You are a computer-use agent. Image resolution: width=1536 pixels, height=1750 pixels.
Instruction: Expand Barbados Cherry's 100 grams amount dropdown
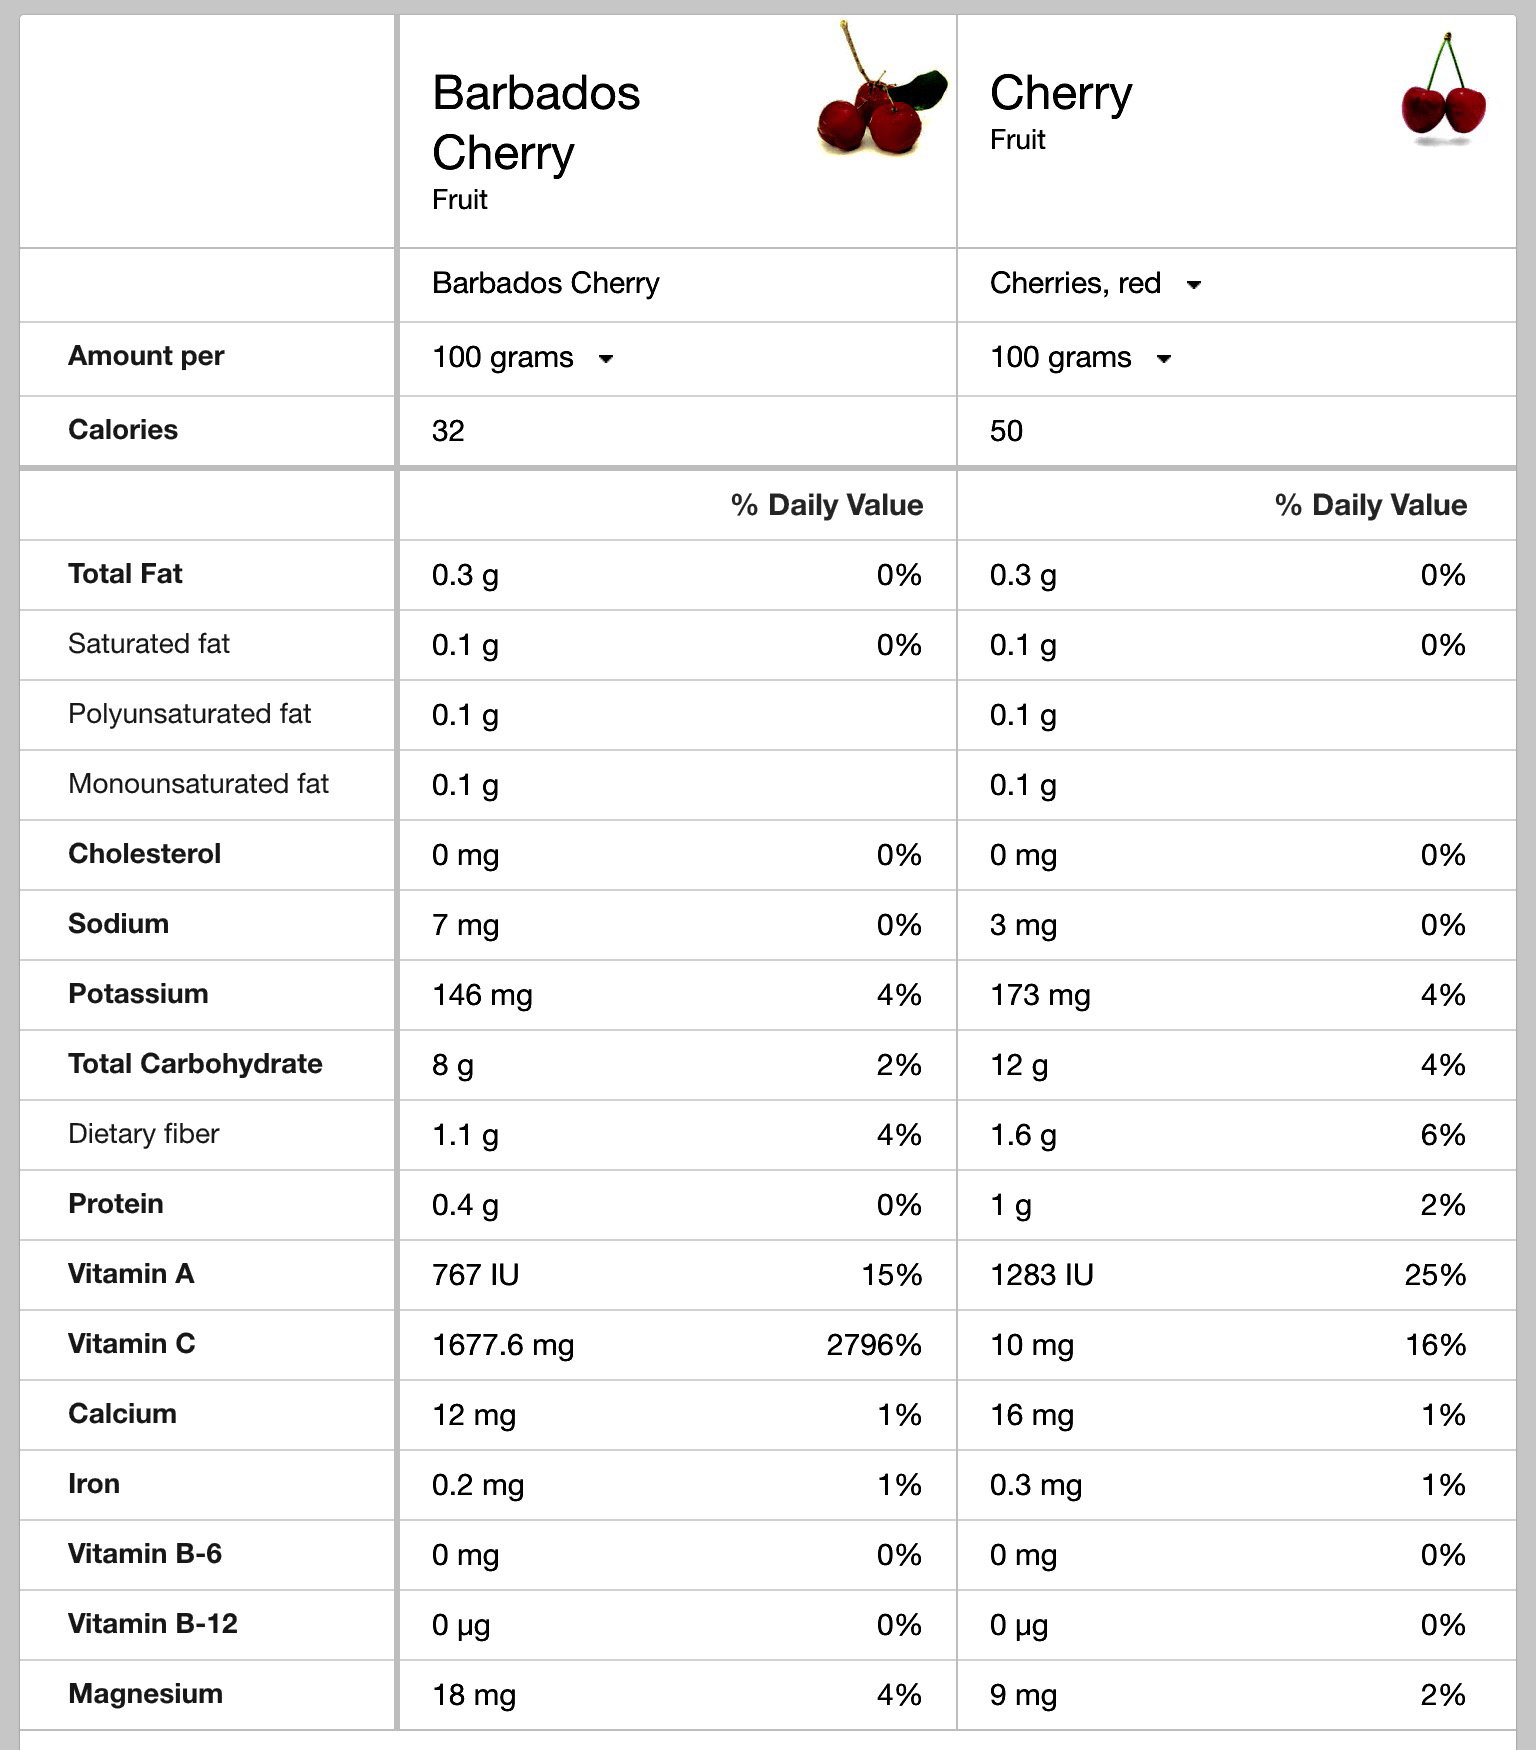pos(605,359)
